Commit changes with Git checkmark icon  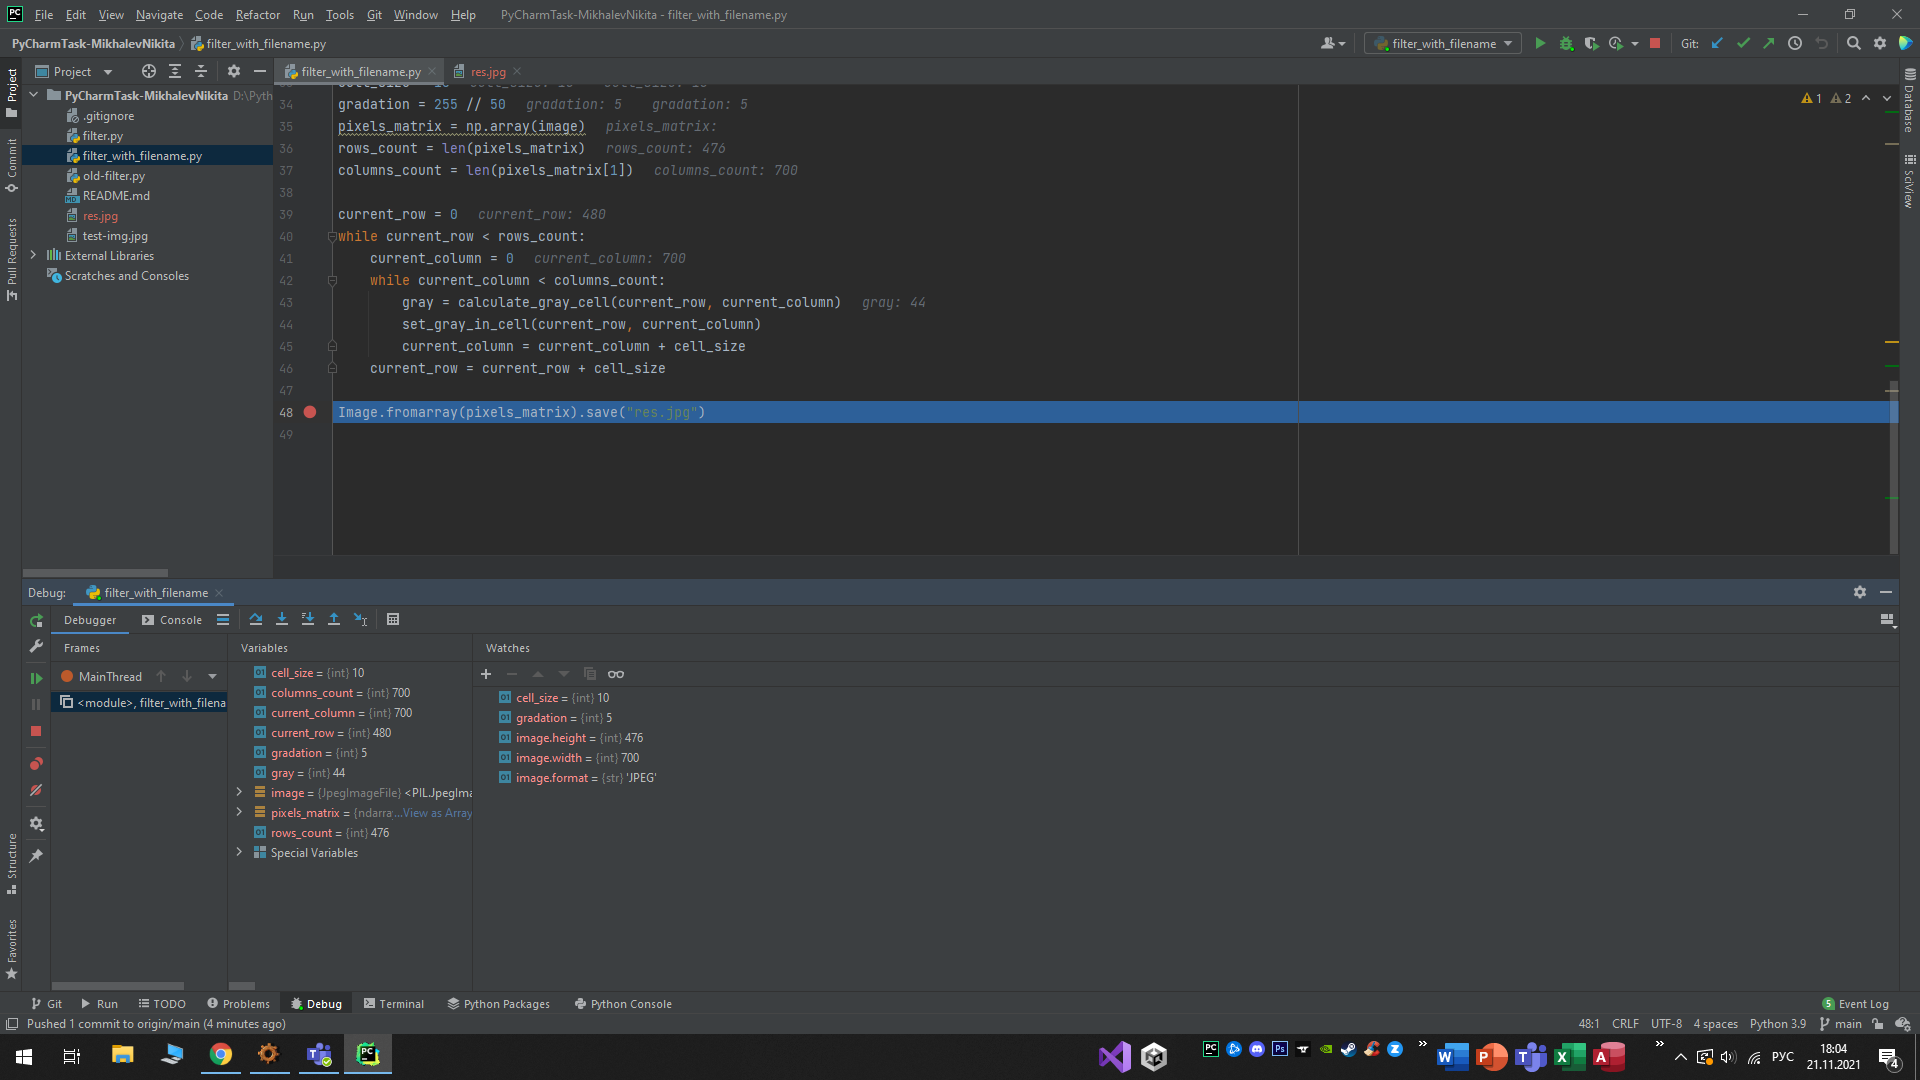(x=1743, y=43)
